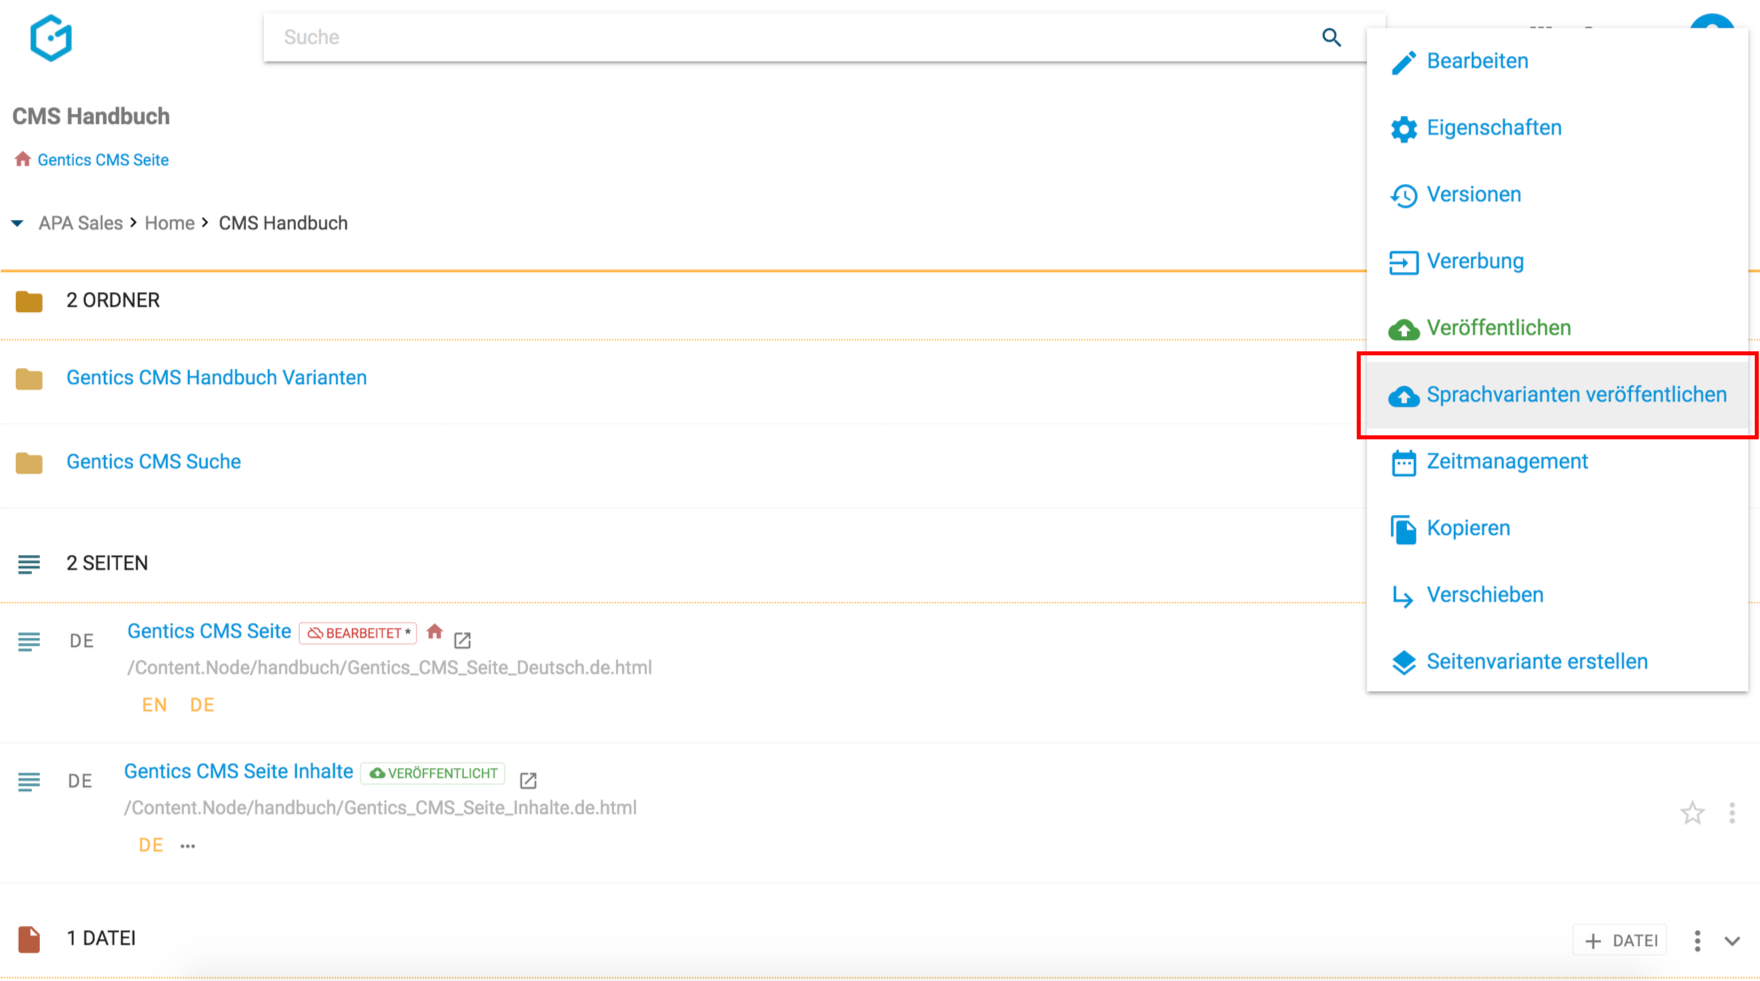This screenshot has width=1760, height=981.
Task: Click the calendar icon next to Zeitmanagement
Action: 1403,463
